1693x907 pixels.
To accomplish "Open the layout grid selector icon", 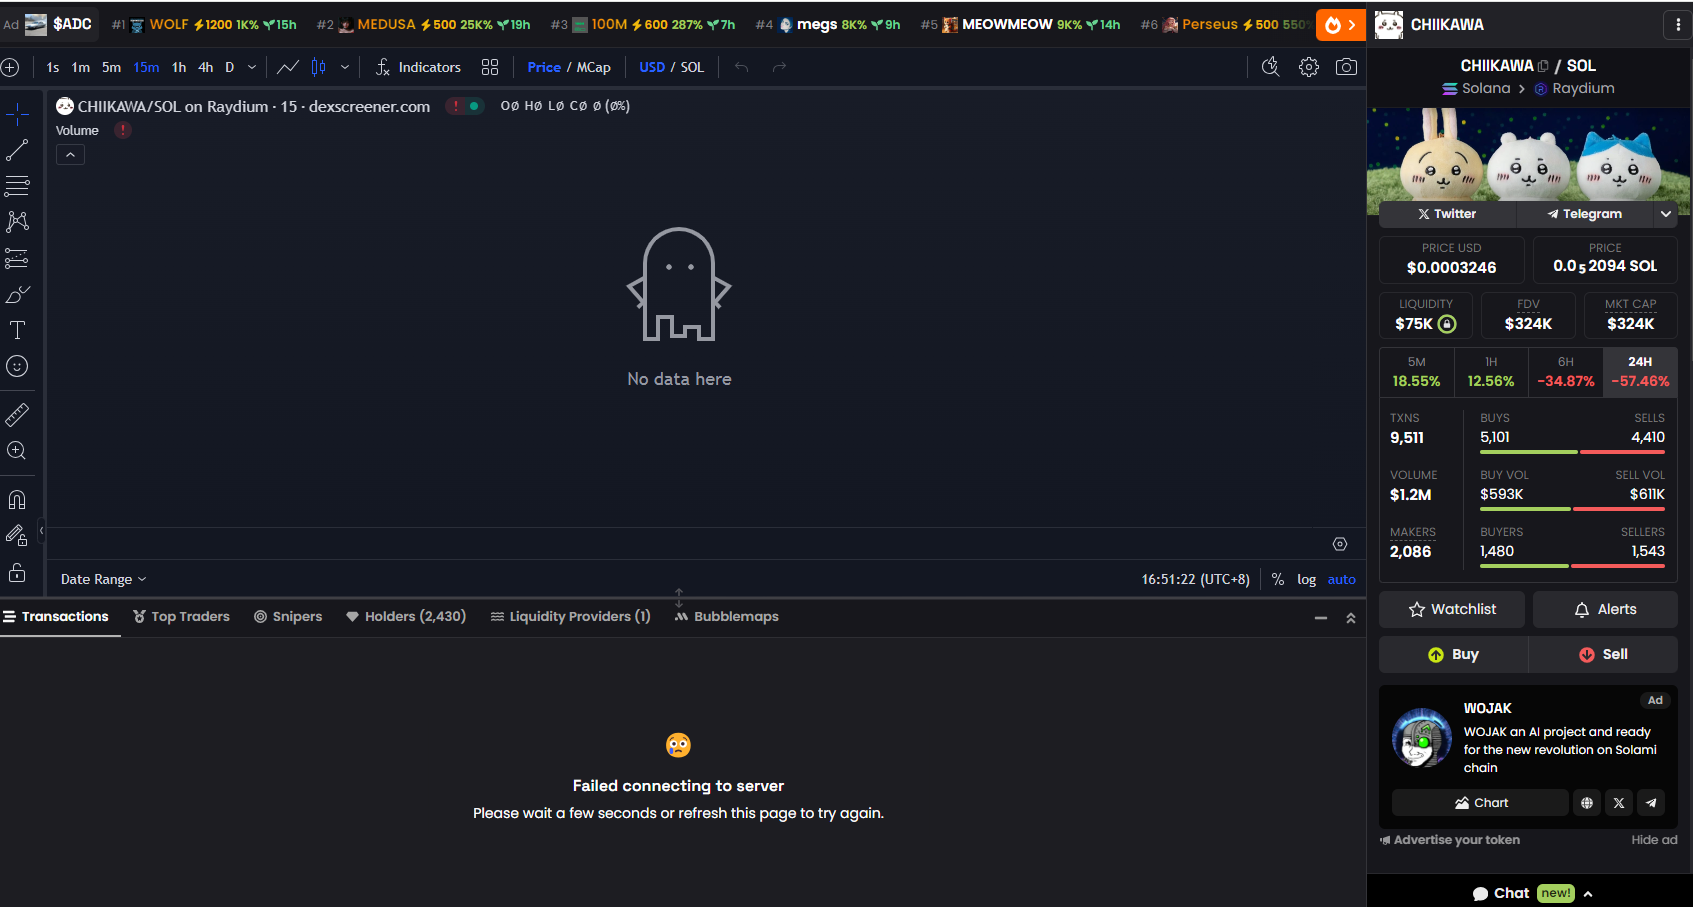I will [490, 67].
